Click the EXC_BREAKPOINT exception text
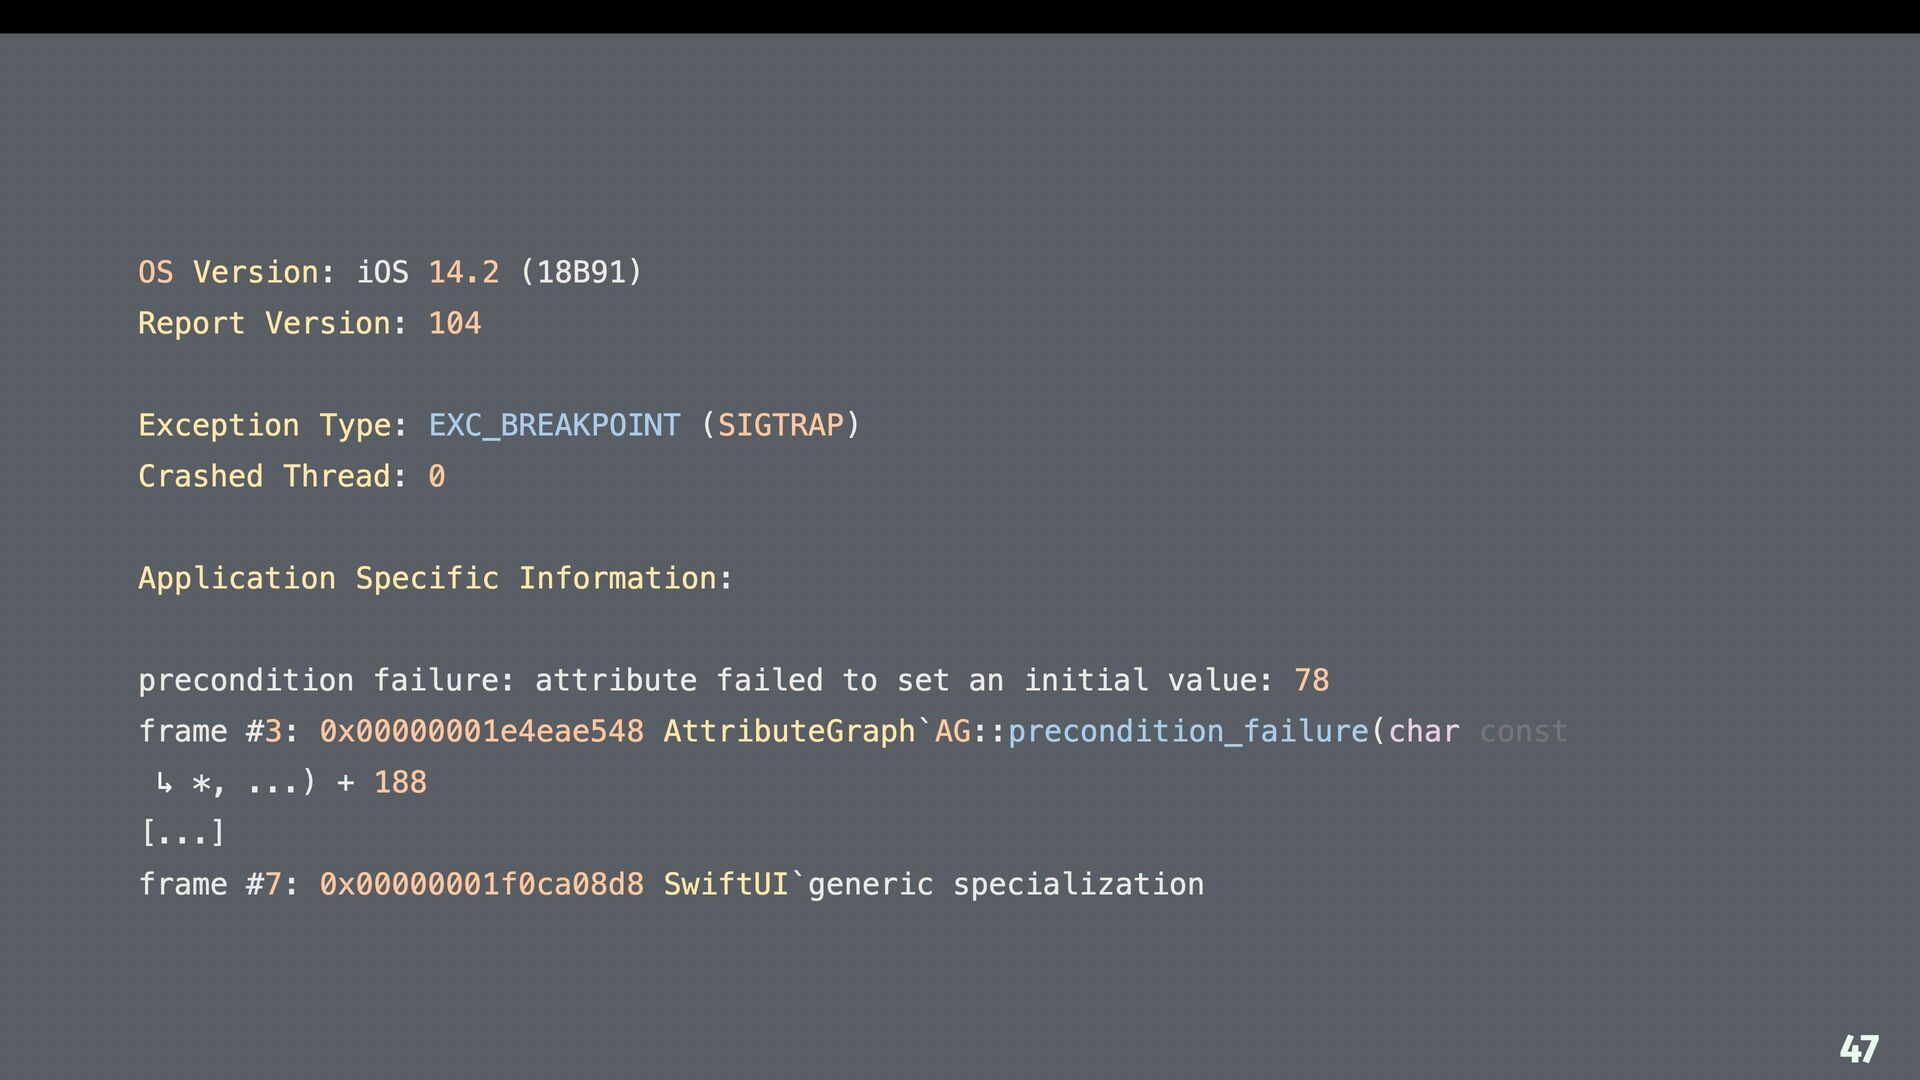Viewport: 1920px width, 1080px height. point(555,426)
